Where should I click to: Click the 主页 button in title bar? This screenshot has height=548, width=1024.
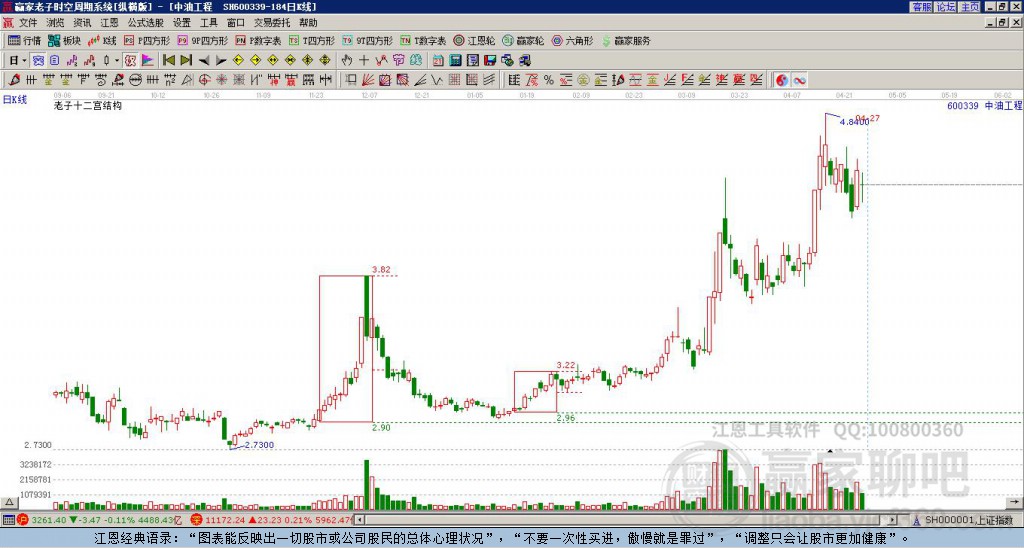coord(969,7)
